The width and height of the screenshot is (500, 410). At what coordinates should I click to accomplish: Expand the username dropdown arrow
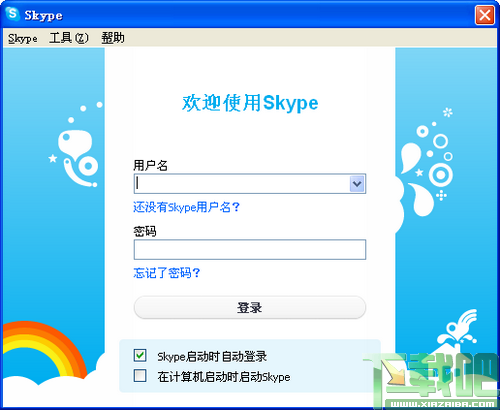(357, 184)
